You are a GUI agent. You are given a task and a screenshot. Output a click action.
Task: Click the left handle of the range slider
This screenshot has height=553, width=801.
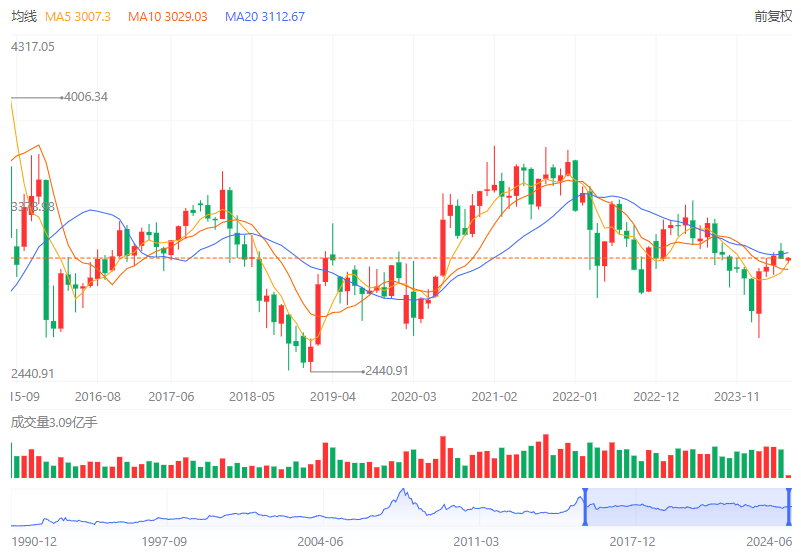584,506
